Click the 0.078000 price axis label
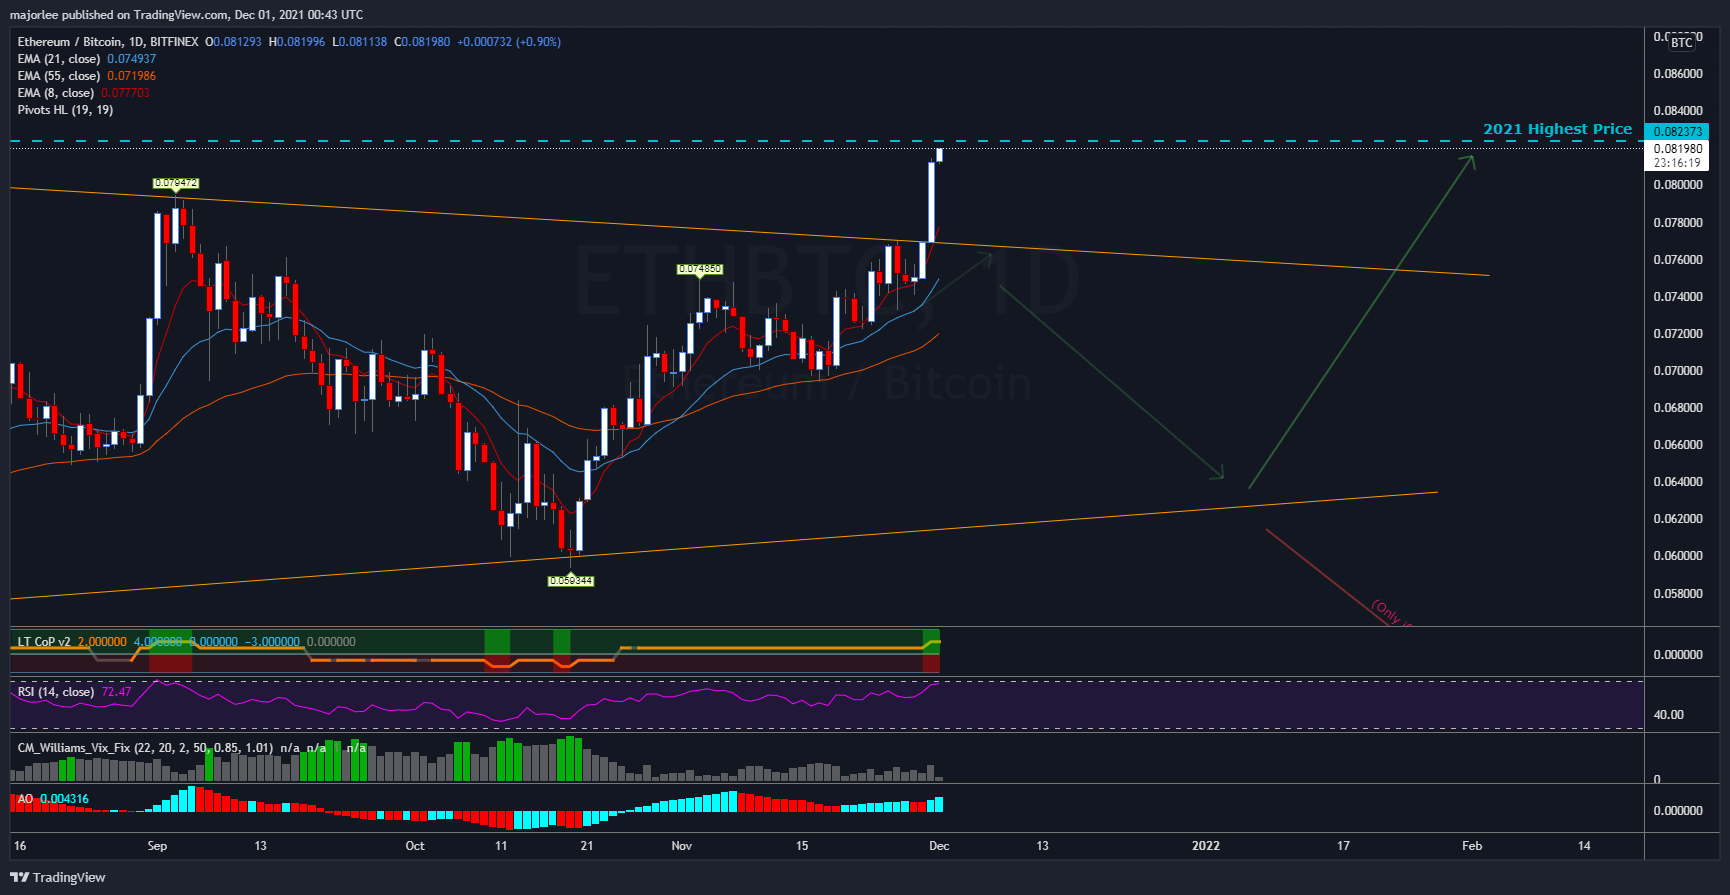 click(1678, 223)
